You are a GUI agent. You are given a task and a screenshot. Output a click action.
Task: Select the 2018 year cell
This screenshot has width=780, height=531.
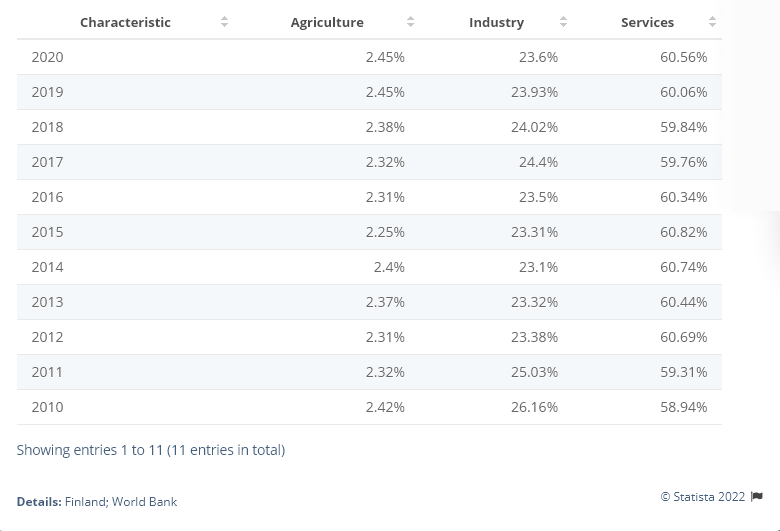[x=47, y=127]
